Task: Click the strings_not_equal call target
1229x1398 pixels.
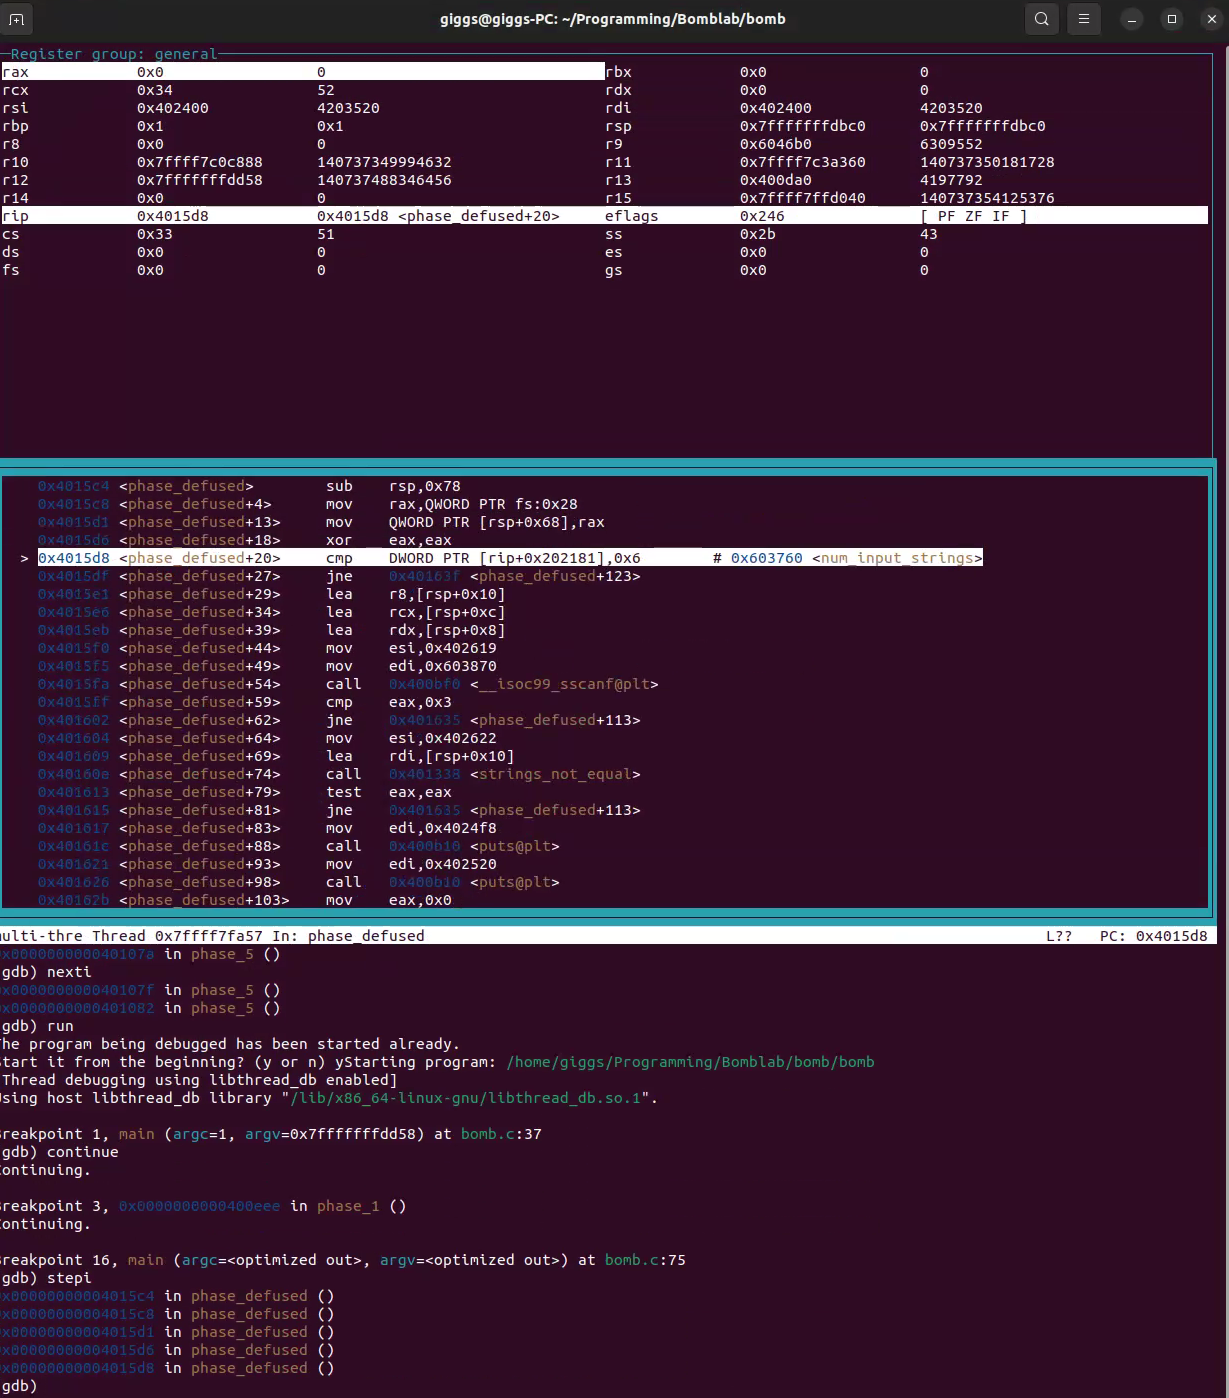Action: click(x=559, y=774)
